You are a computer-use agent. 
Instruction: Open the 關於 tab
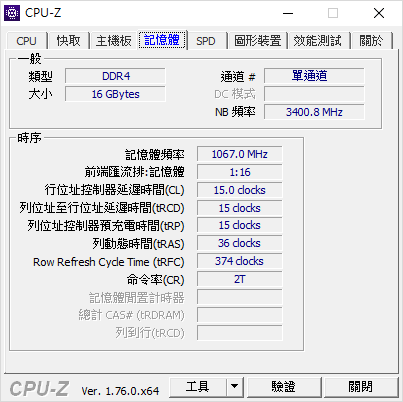[x=371, y=41]
